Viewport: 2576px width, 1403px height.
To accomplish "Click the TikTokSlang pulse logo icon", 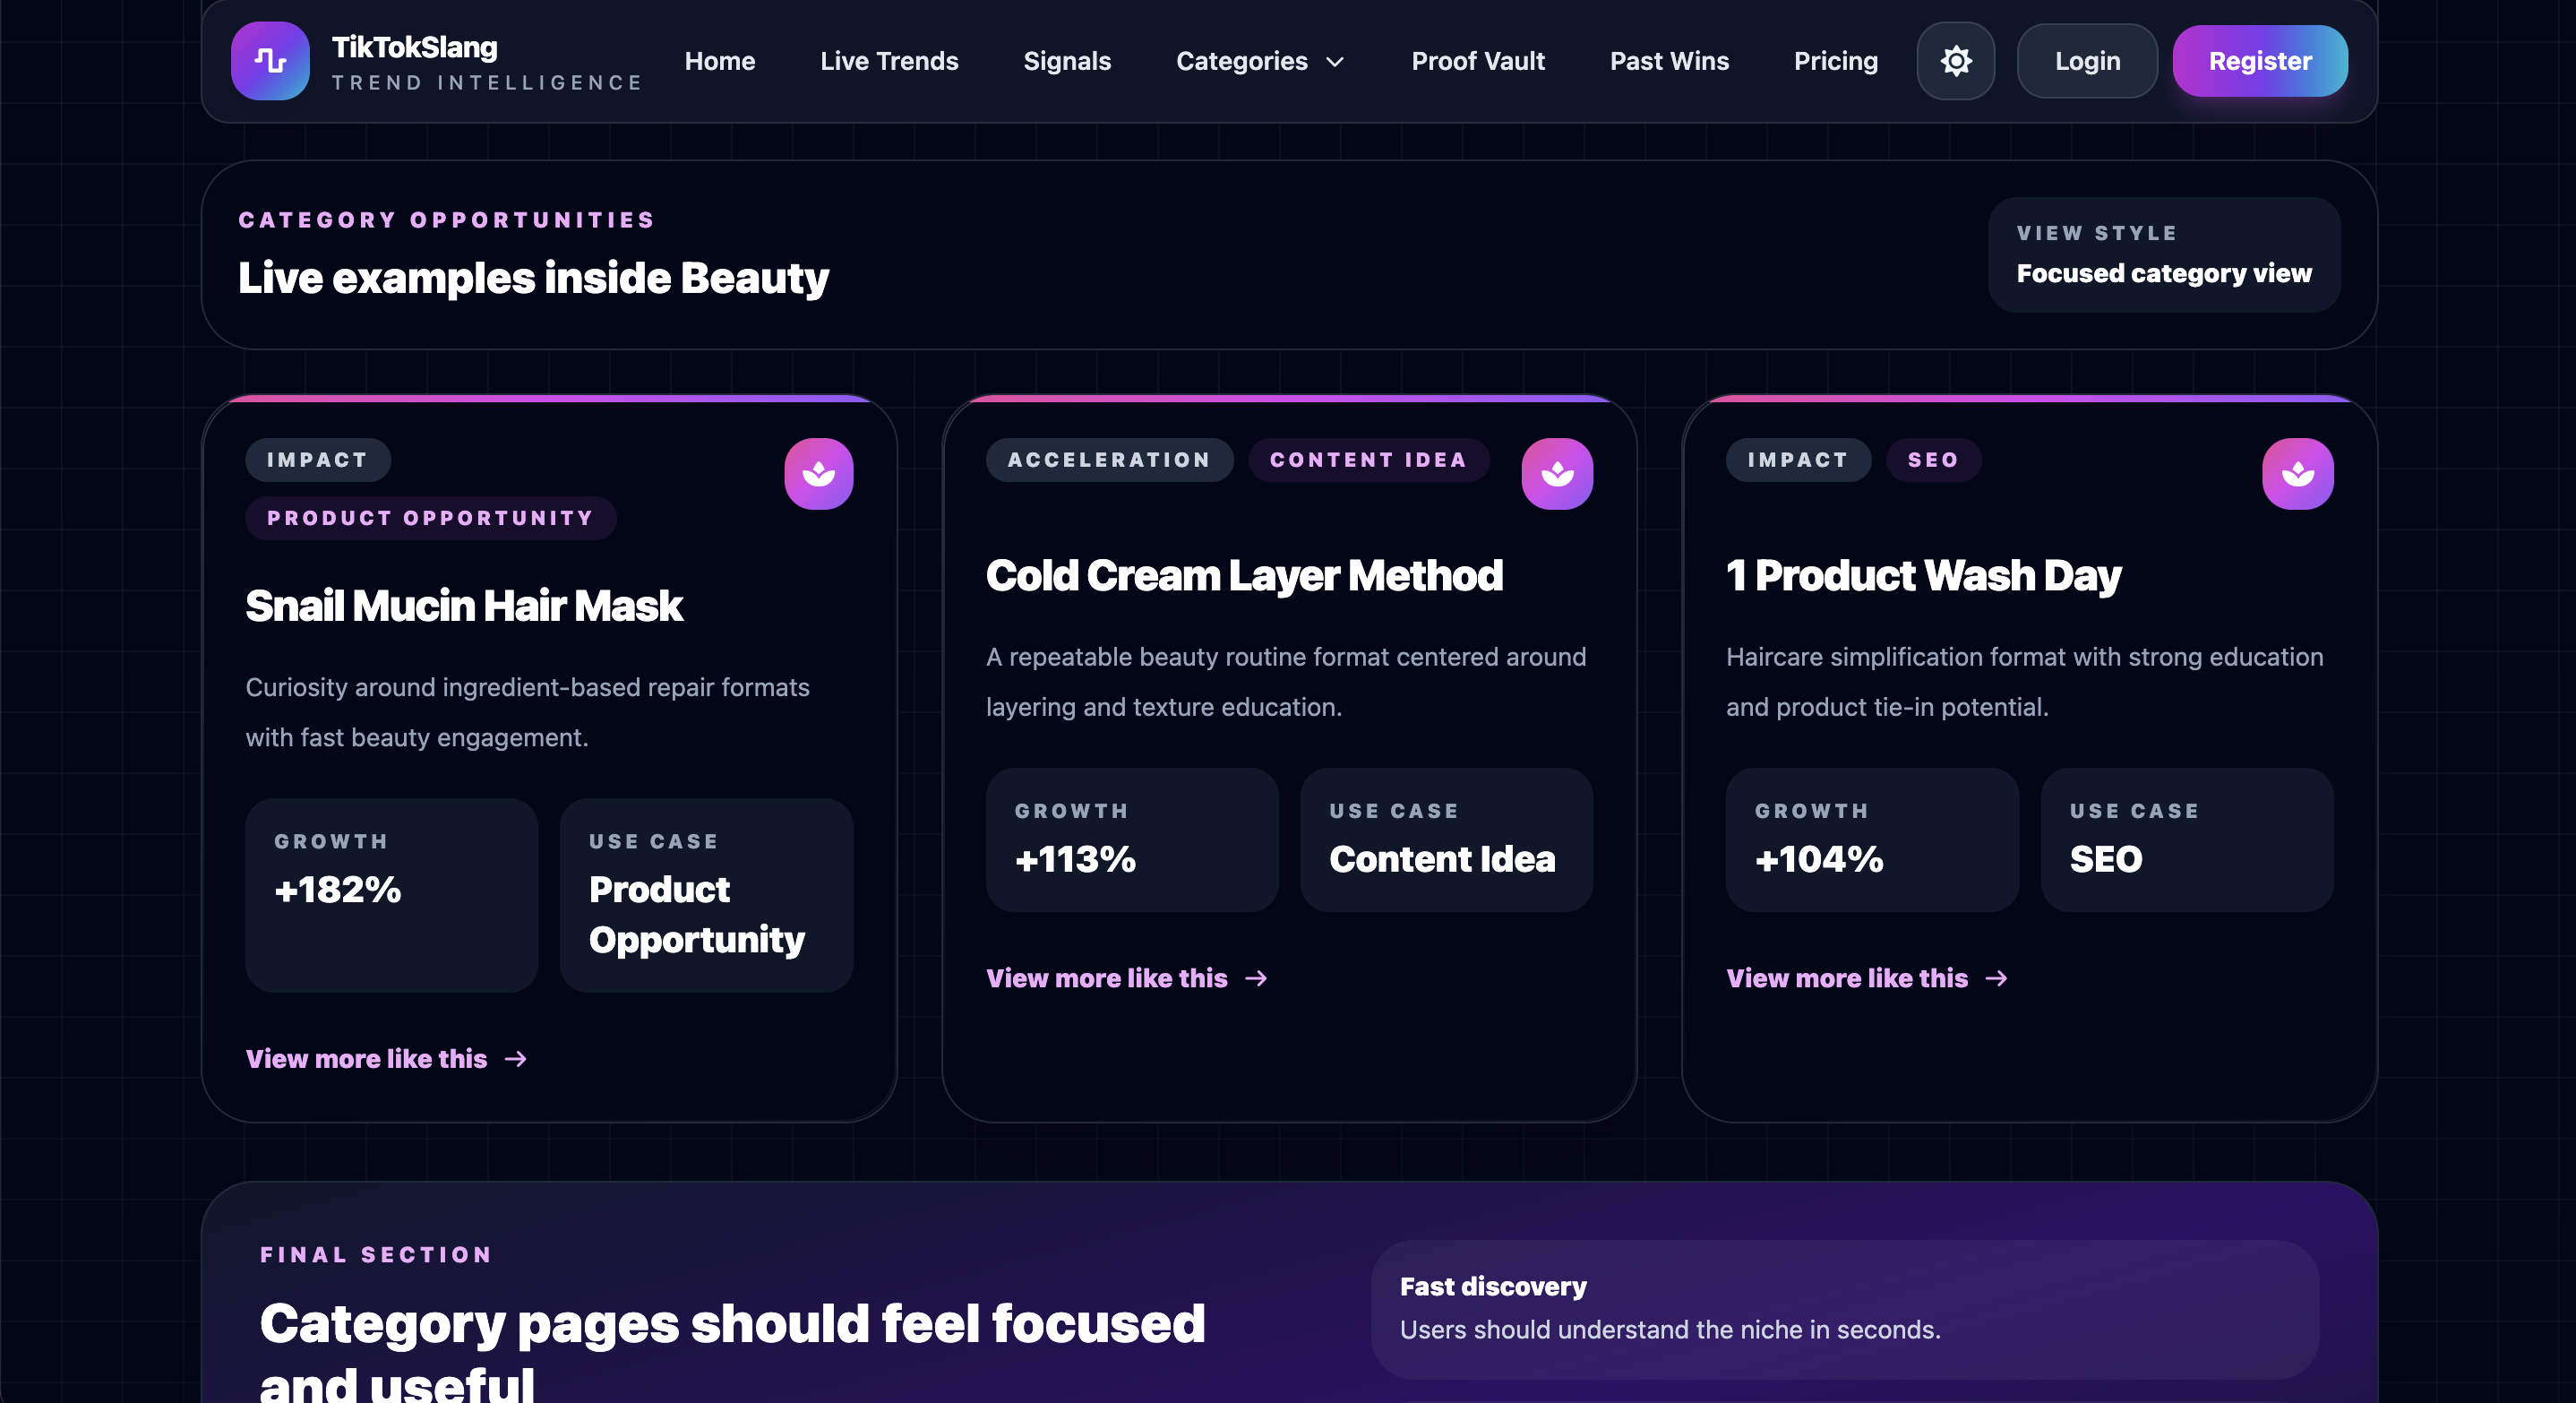I will click(270, 61).
